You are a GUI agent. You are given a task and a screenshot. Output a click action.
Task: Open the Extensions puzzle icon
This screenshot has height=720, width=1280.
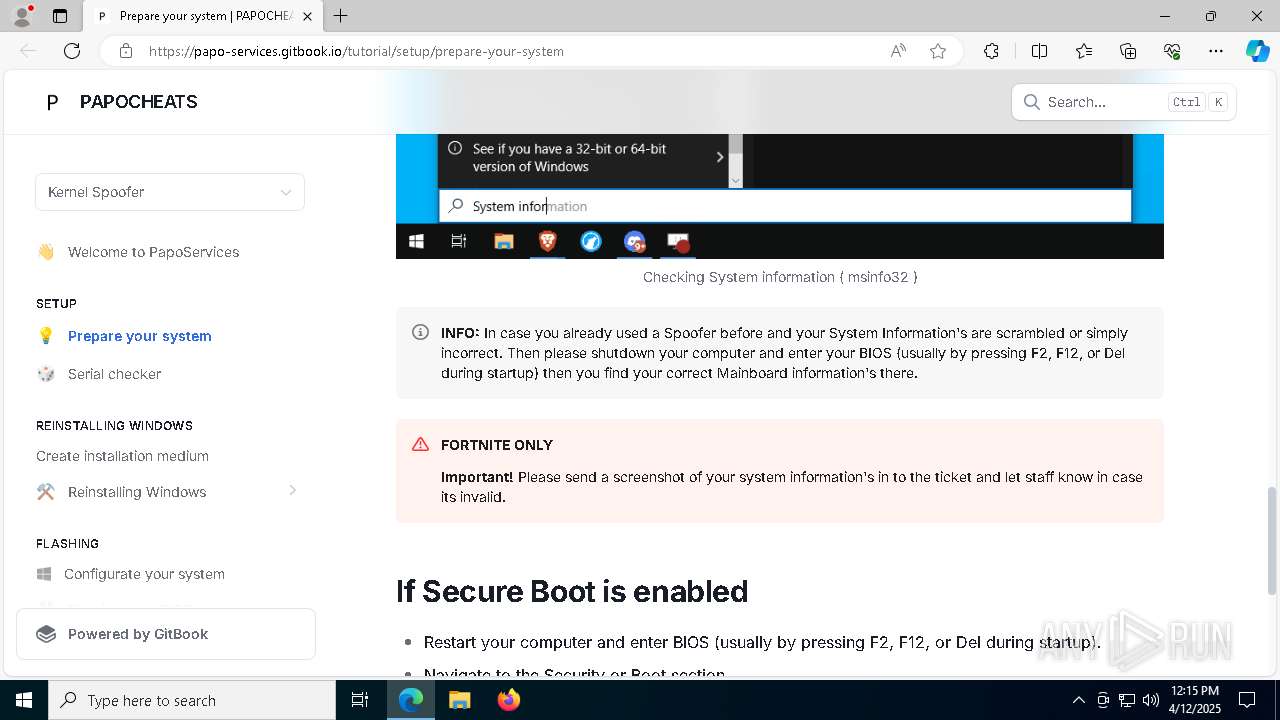point(991,51)
